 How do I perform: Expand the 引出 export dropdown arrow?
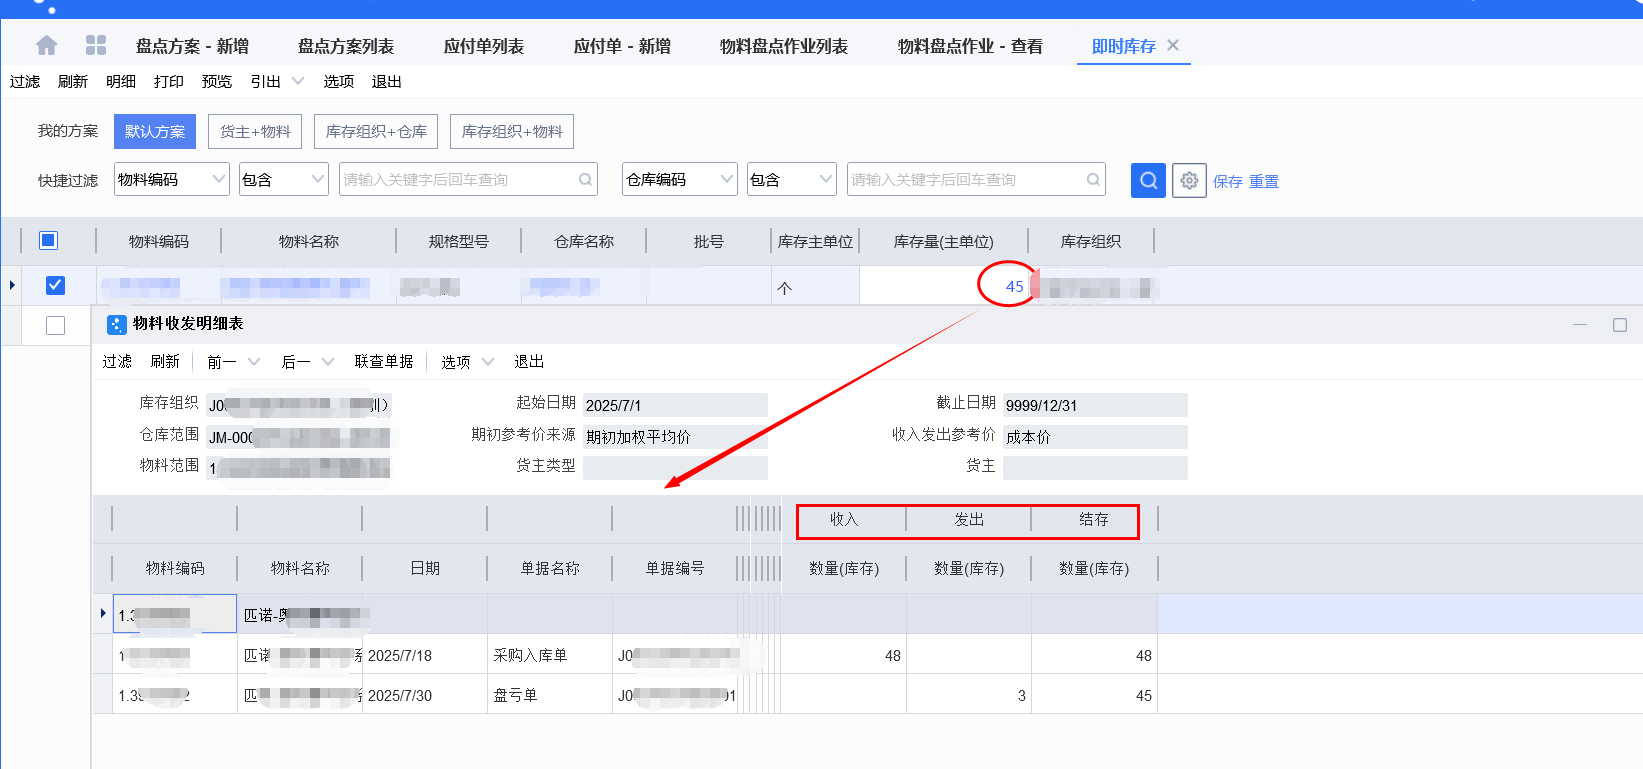[x=297, y=81]
